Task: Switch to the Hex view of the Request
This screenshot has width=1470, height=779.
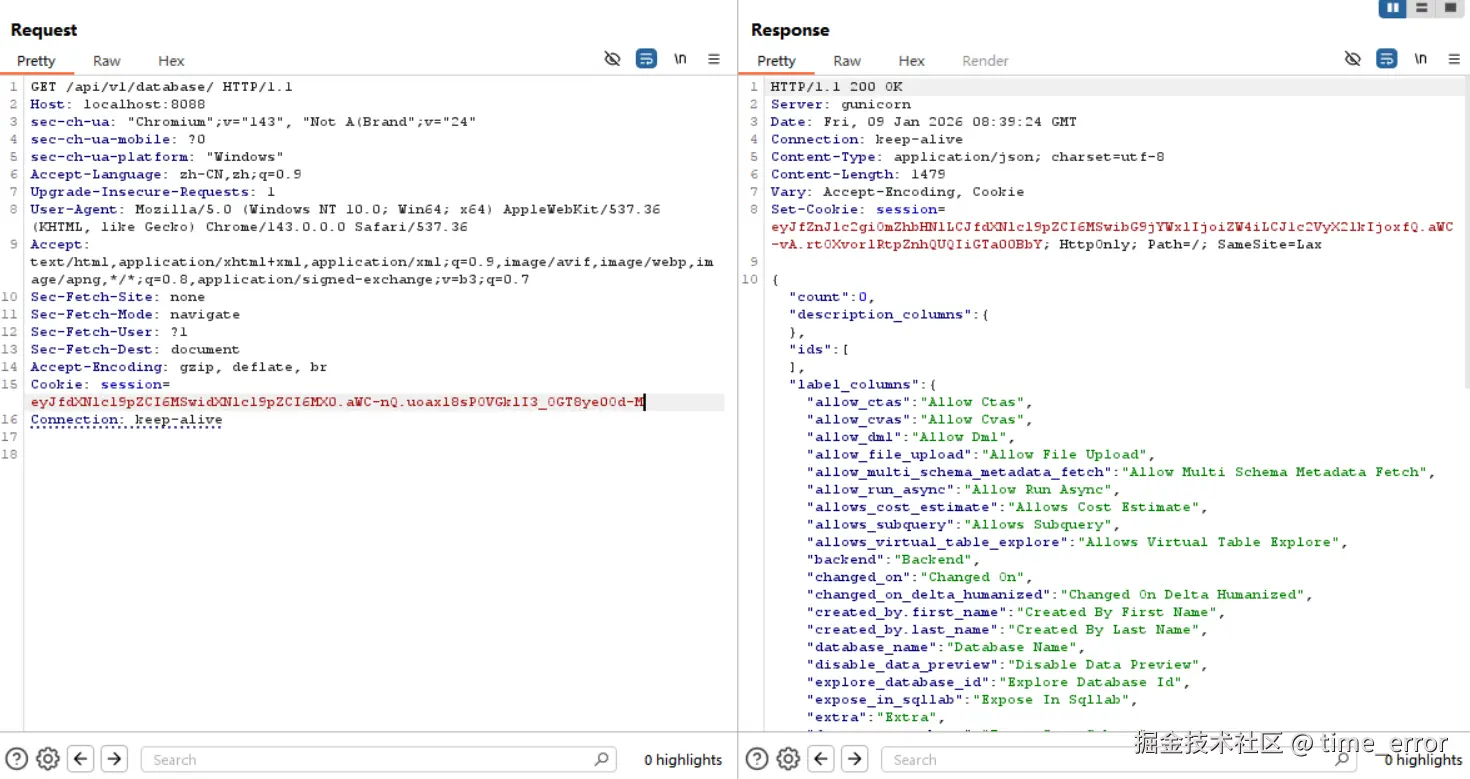Action: coord(171,60)
